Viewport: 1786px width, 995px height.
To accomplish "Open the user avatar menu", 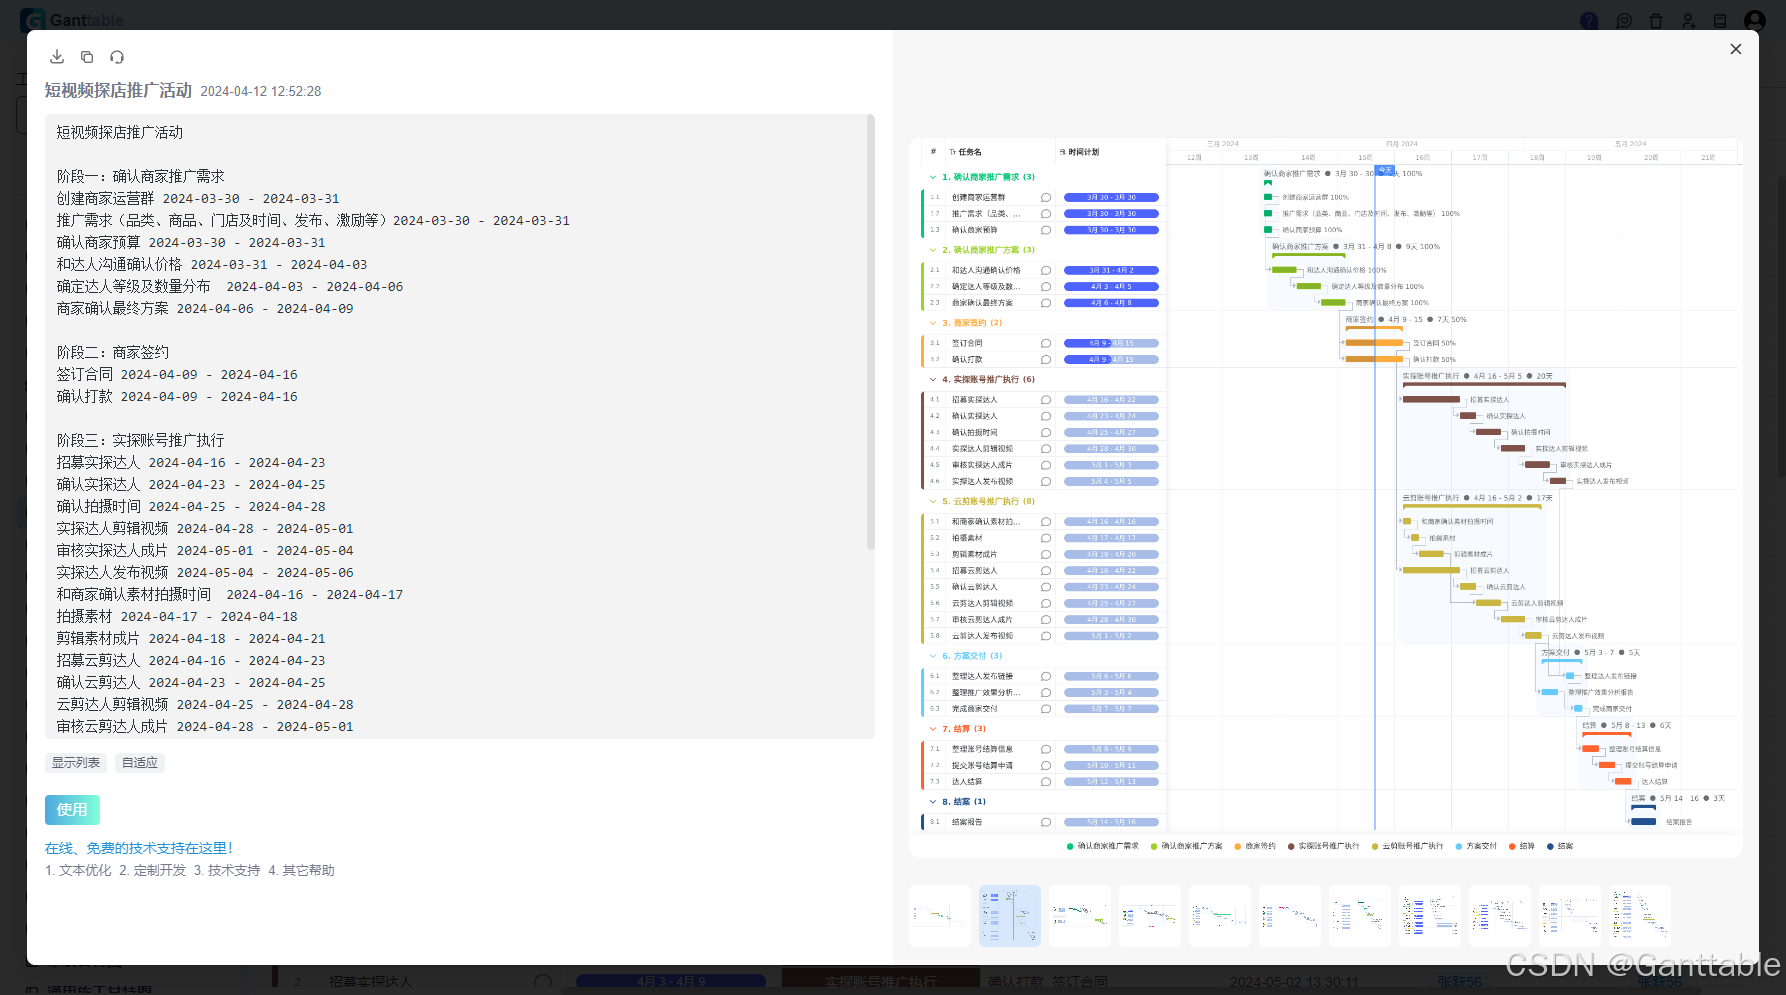I will click(1755, 20).
